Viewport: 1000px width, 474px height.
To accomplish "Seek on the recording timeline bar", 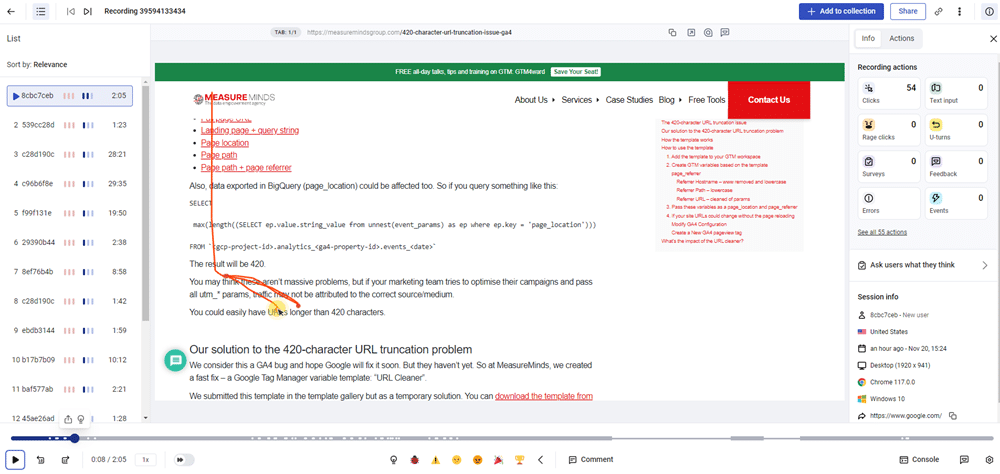I will (400, 438).
